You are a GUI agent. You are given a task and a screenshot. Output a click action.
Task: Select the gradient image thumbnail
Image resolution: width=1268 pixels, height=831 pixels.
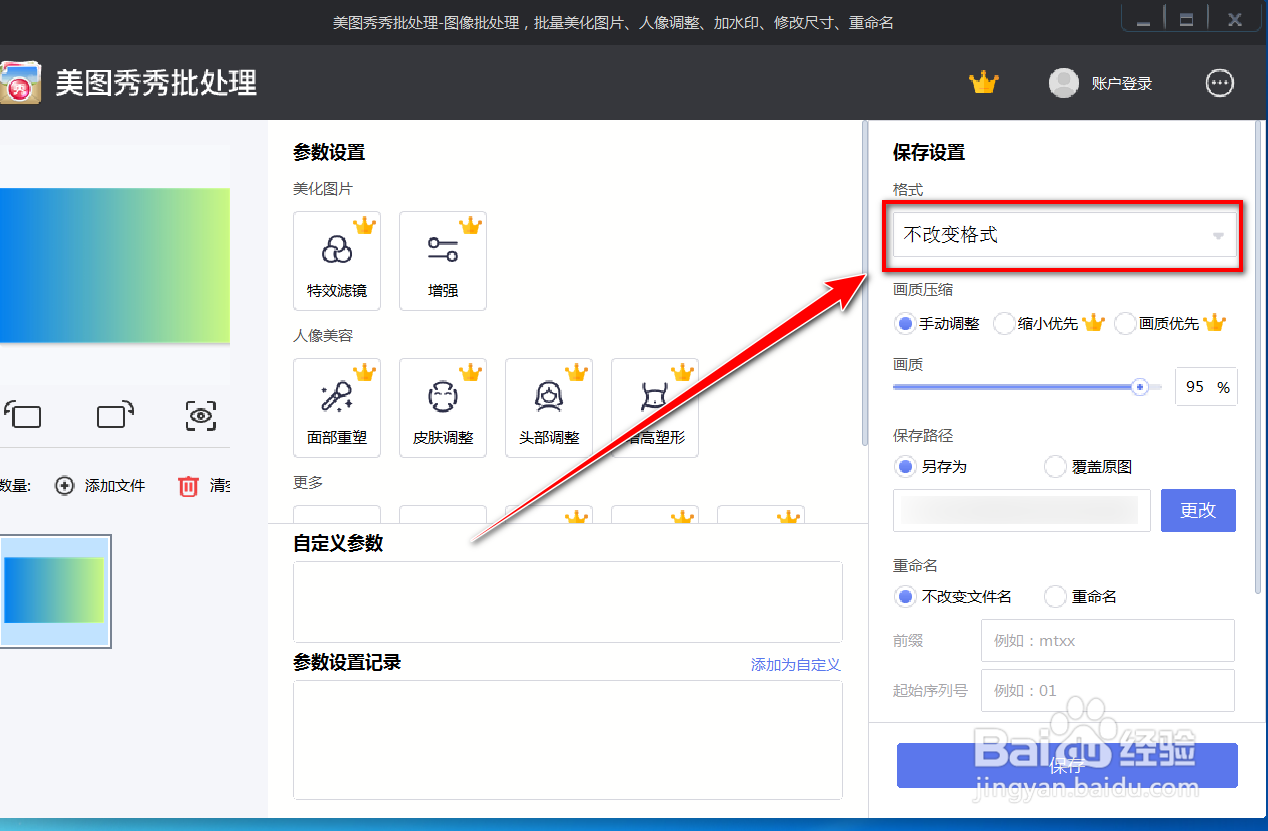click(55, 591)
